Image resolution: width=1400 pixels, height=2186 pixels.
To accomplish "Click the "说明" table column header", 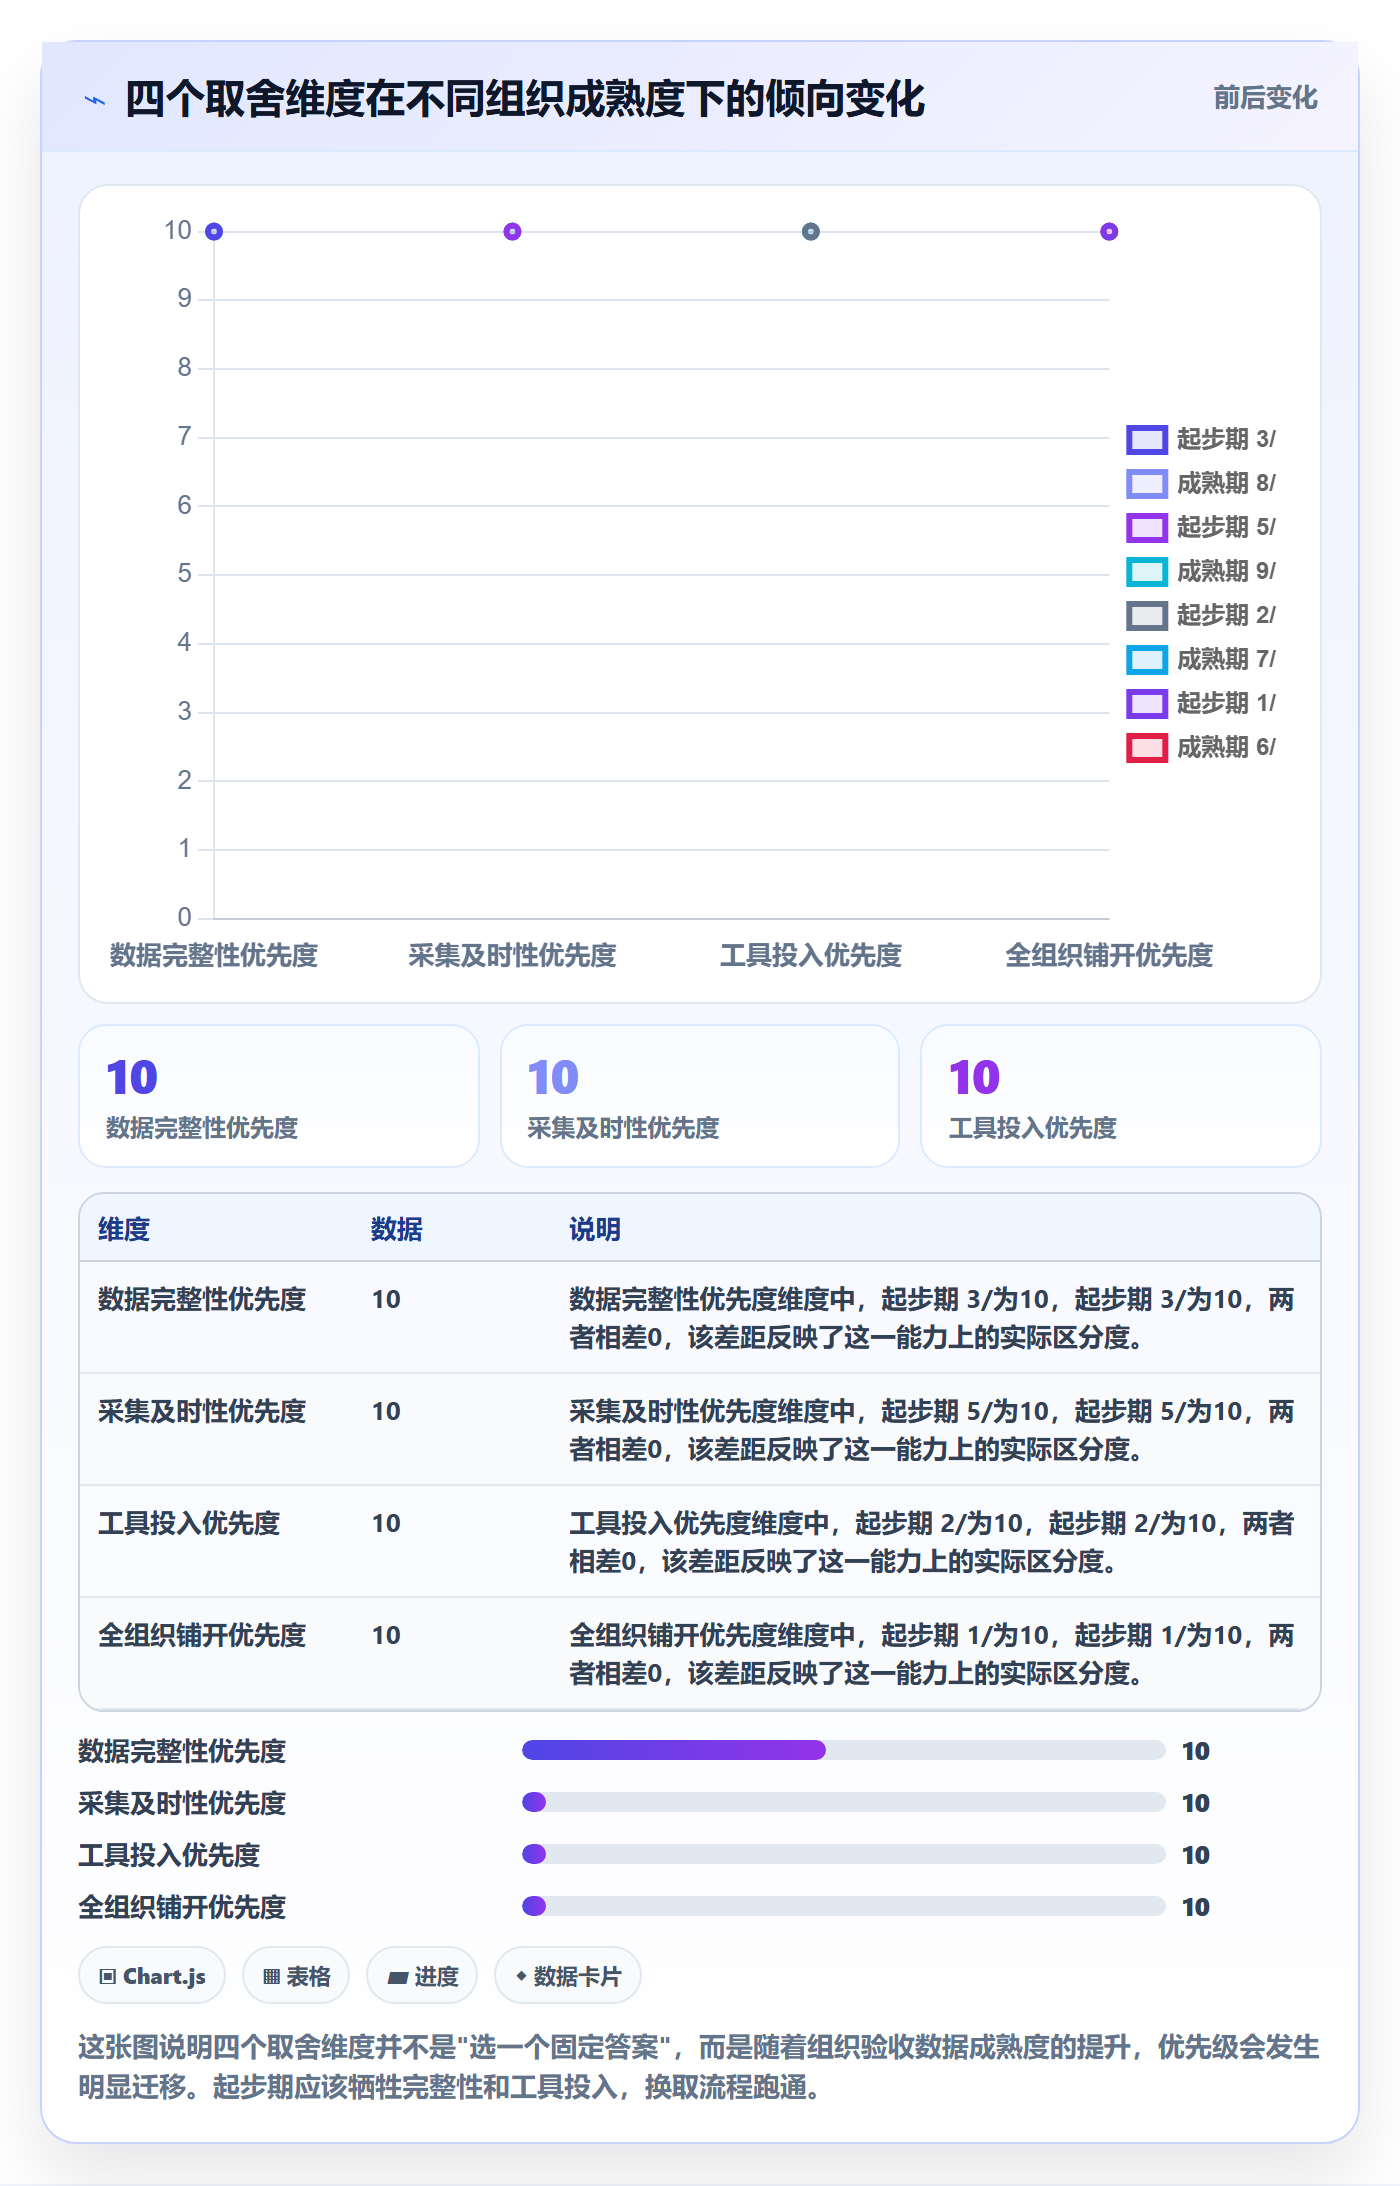I will coord(595,1229).
